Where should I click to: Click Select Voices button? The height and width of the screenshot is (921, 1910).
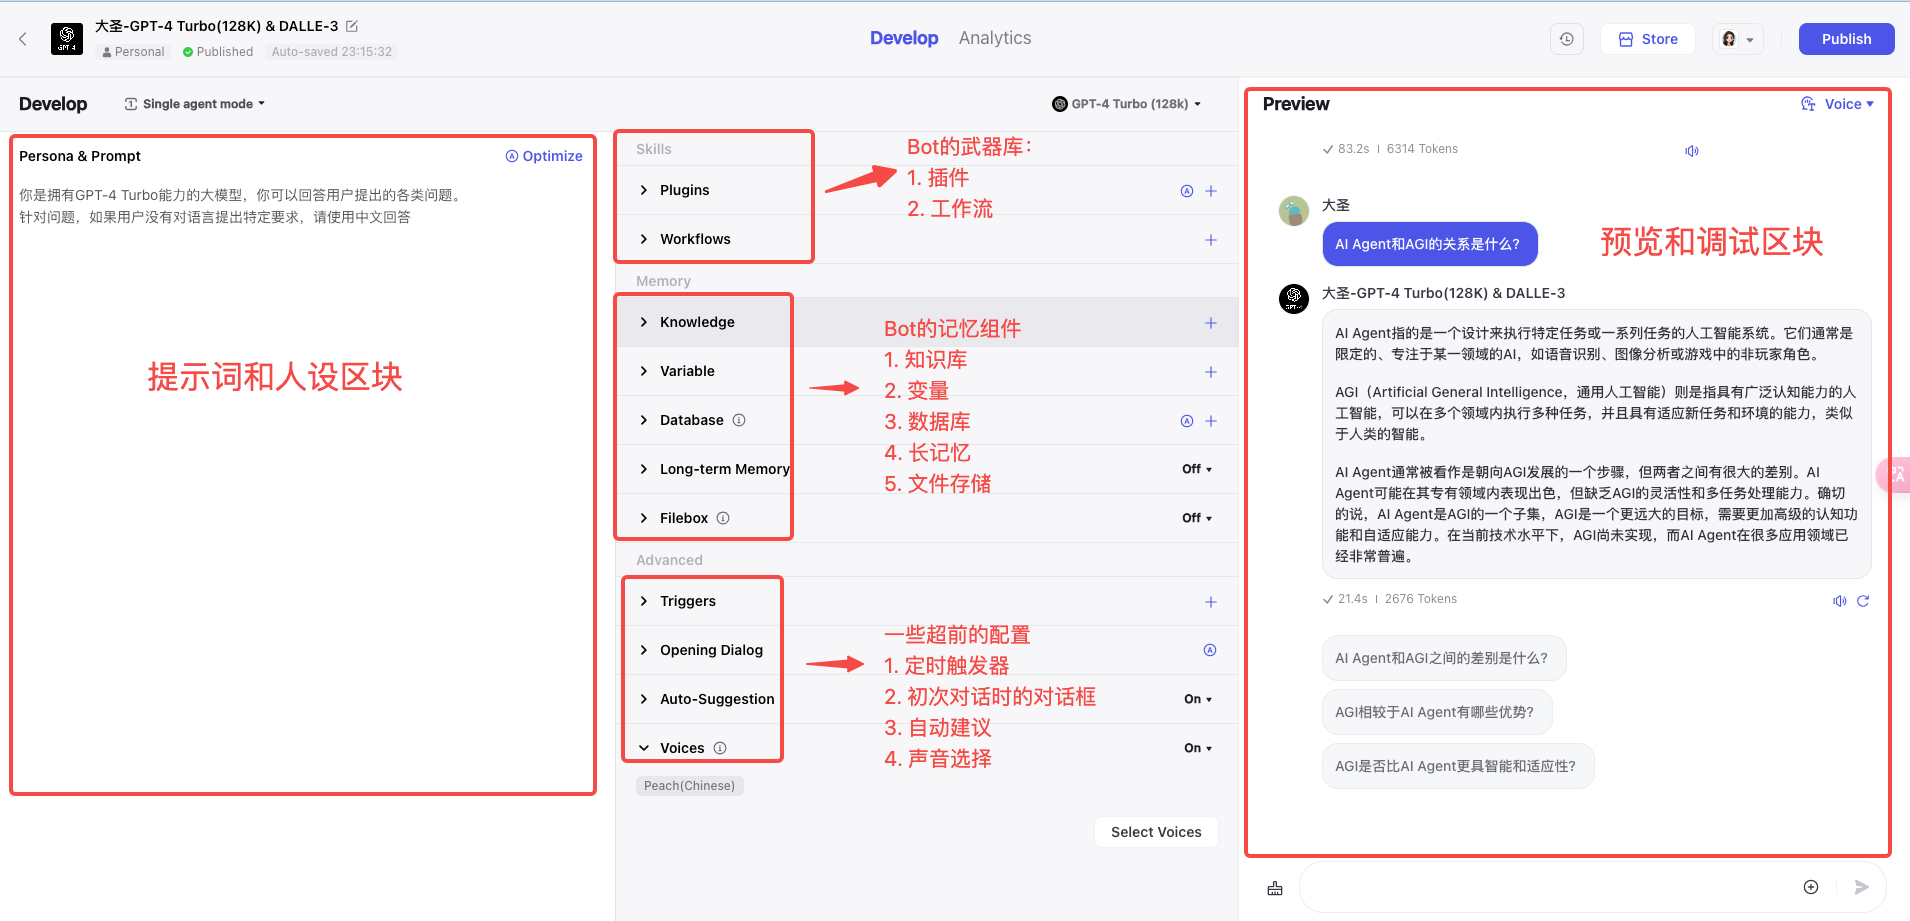point(1156,832)
